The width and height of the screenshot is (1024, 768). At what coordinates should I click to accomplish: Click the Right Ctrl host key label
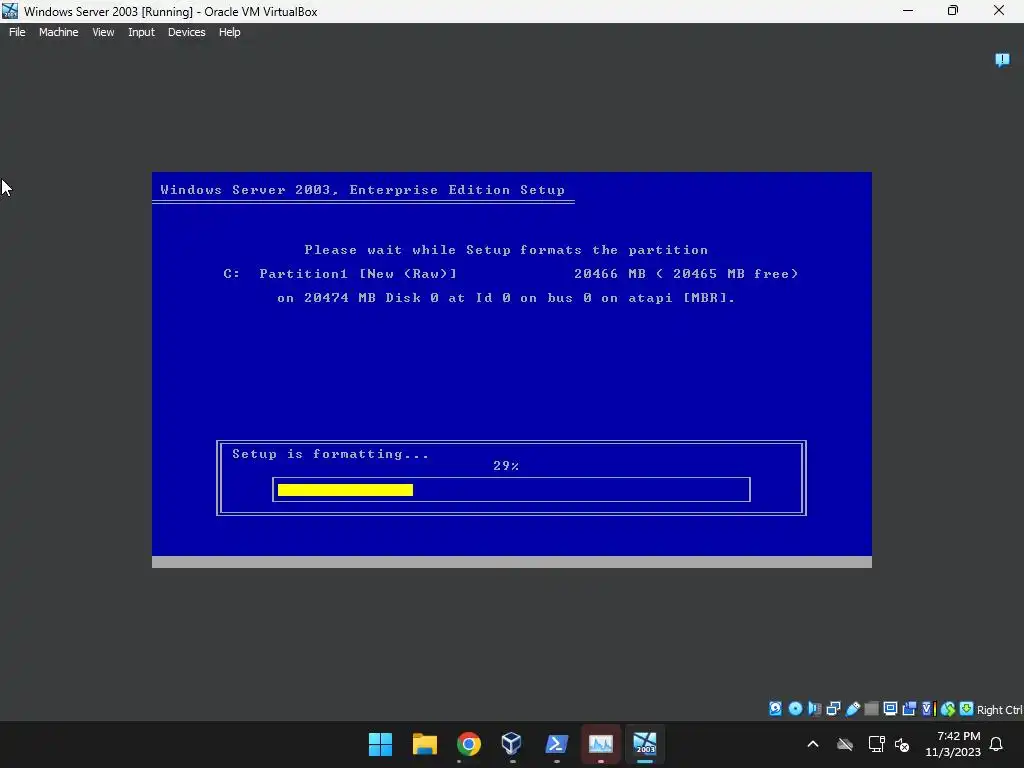(x=999, y=710)
